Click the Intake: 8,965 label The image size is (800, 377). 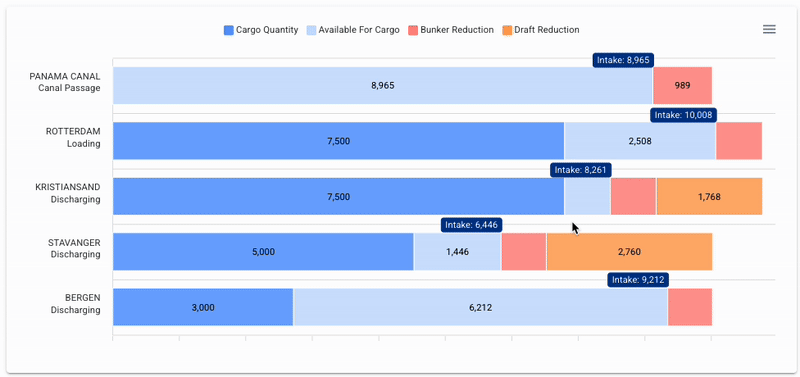623,60
